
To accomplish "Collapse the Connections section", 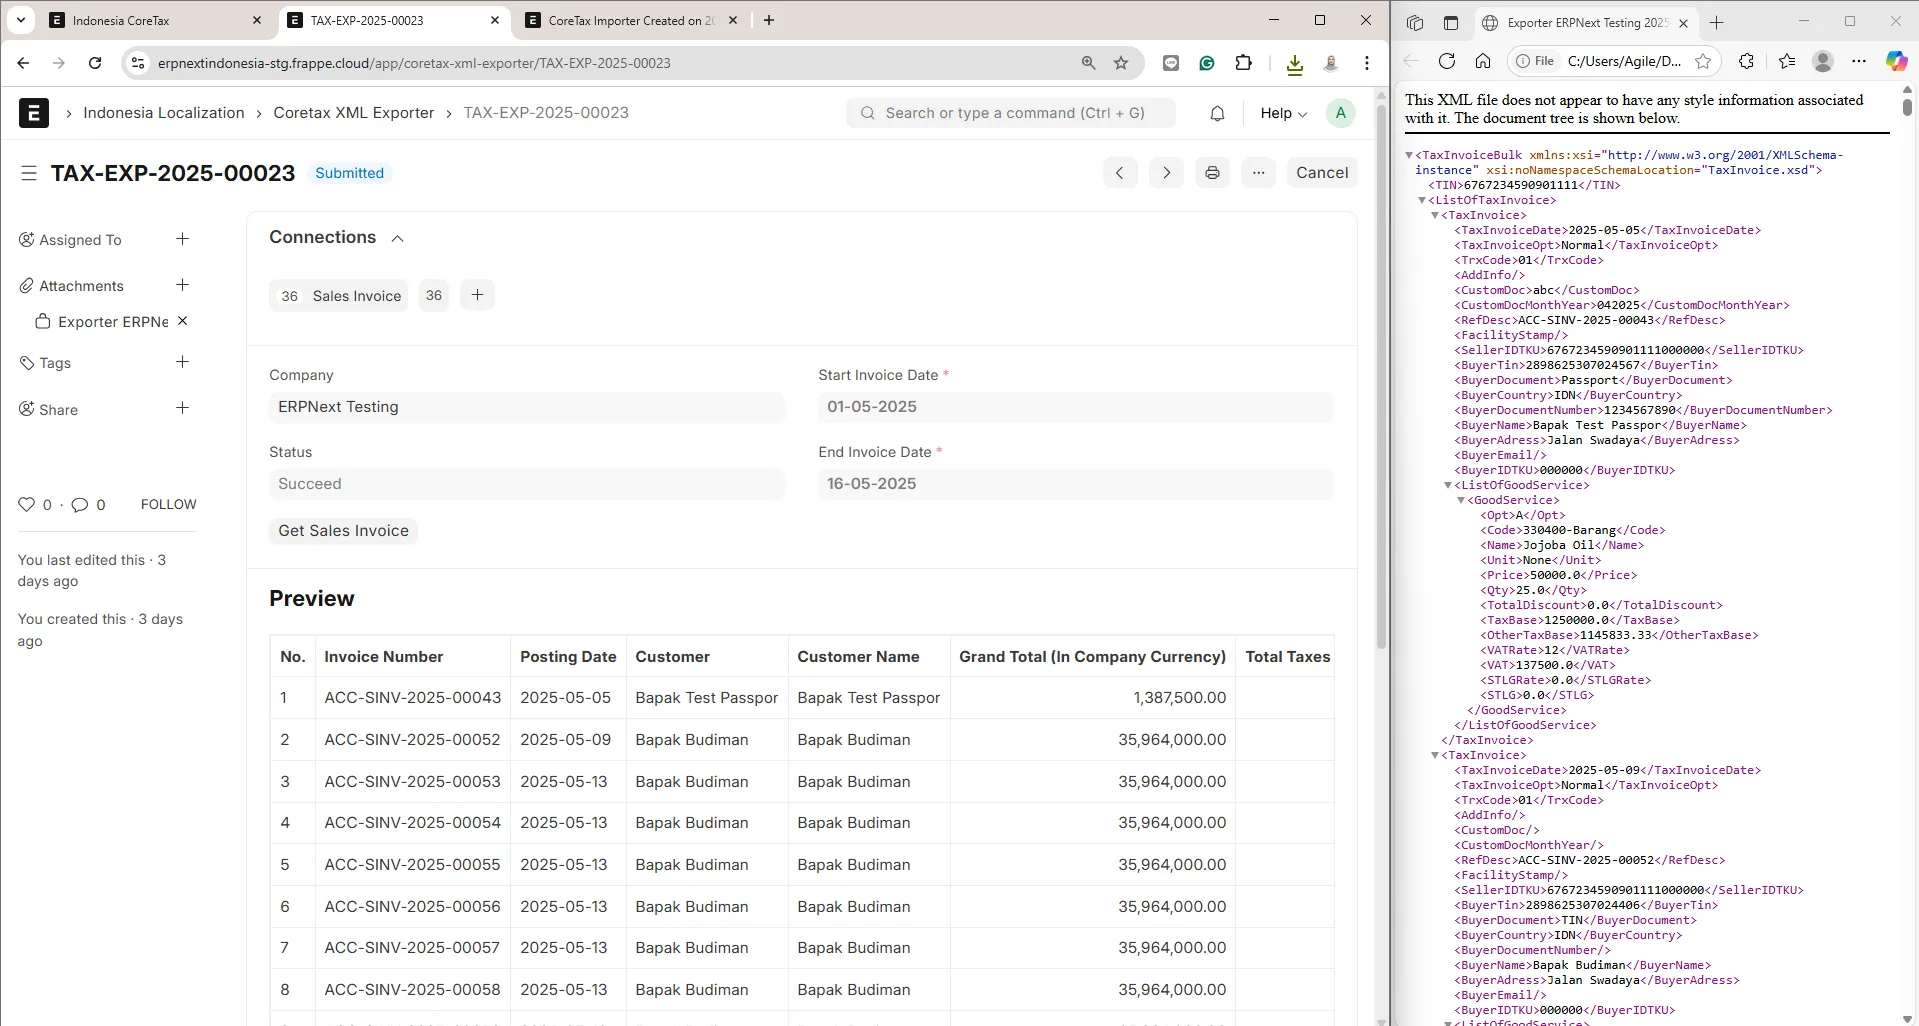I will pyautogui.click(x=397, y=238).
